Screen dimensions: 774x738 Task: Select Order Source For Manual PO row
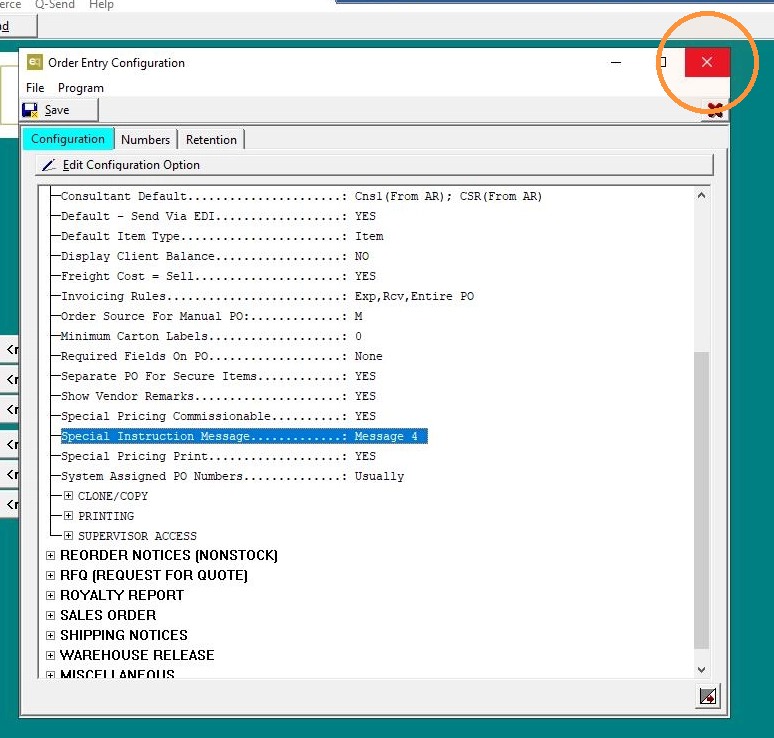point(211,316)
